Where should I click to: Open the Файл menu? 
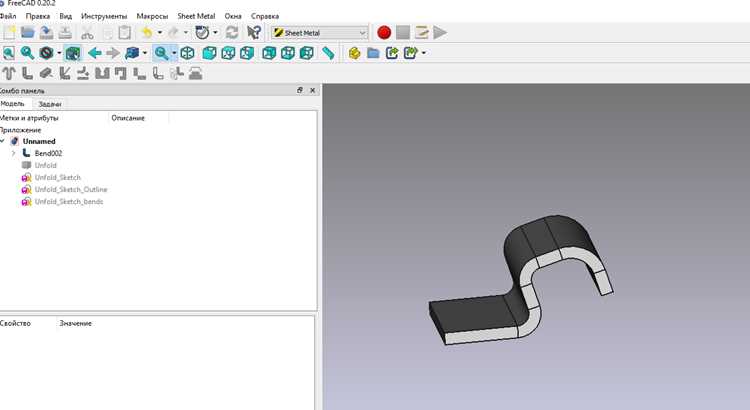[x=8, y=16]
